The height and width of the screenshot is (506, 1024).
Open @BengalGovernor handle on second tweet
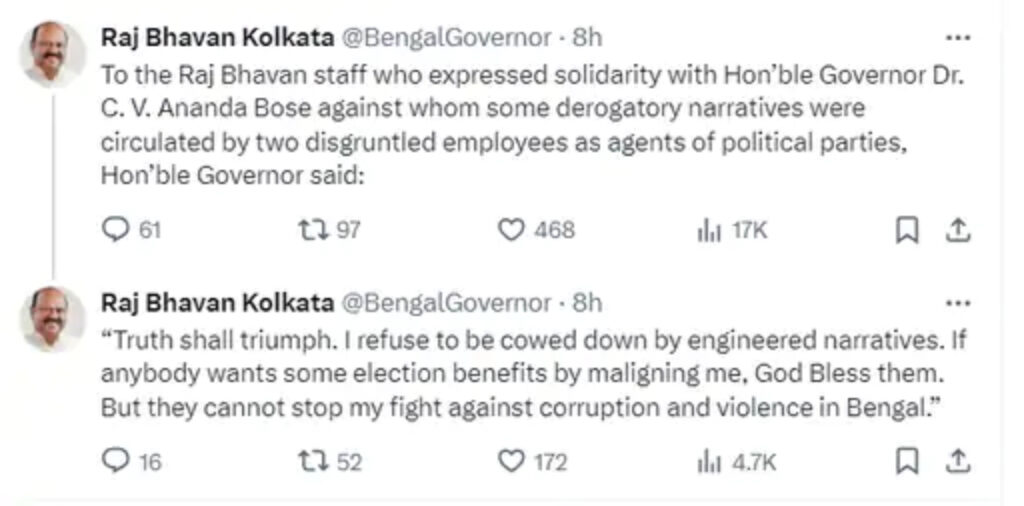447,303
